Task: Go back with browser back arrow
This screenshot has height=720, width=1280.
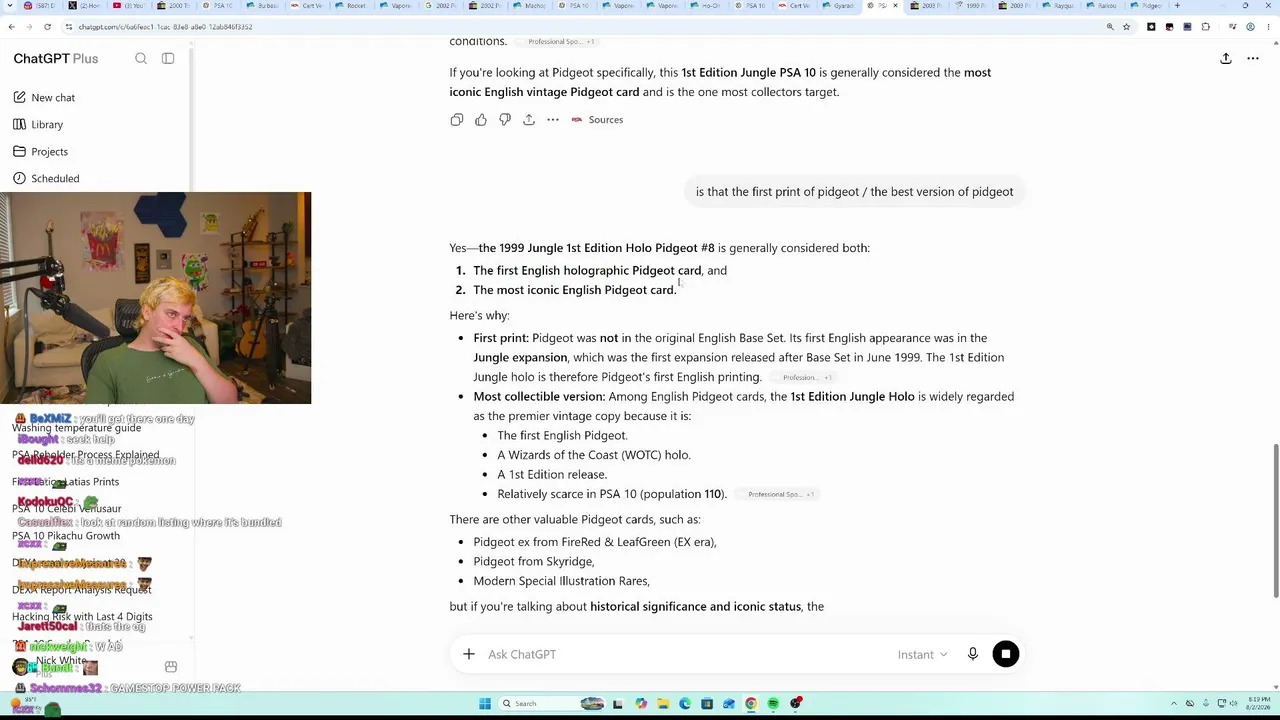Action: tap(11, 27)
